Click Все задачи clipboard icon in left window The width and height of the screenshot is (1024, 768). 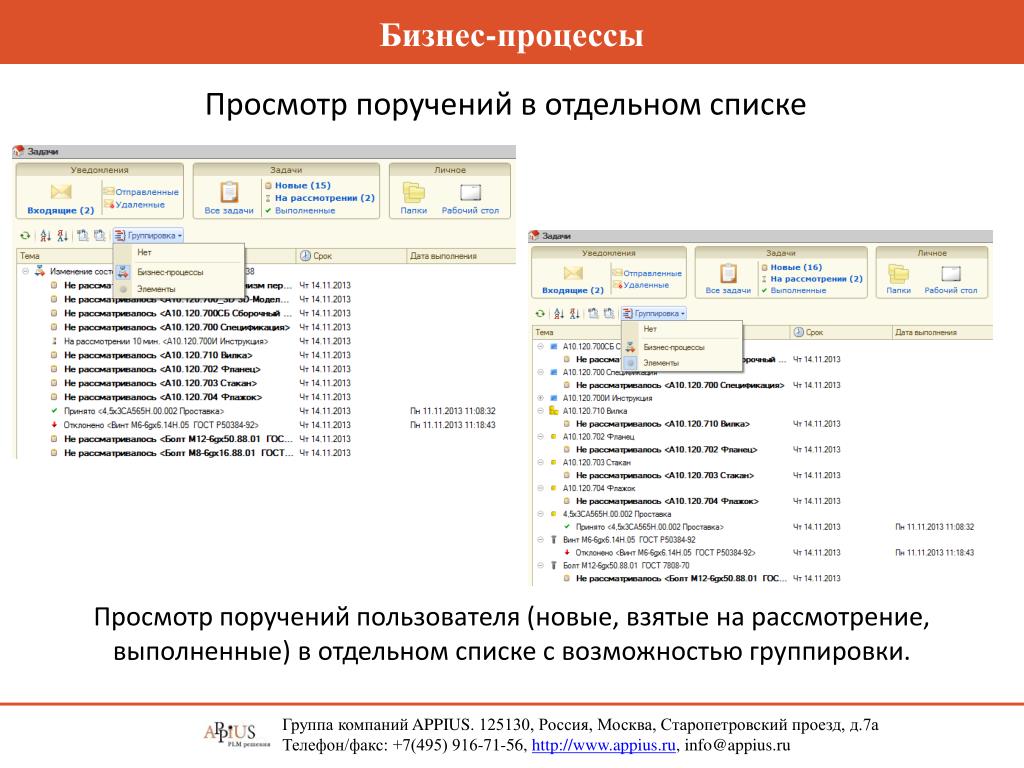[229, 192]
